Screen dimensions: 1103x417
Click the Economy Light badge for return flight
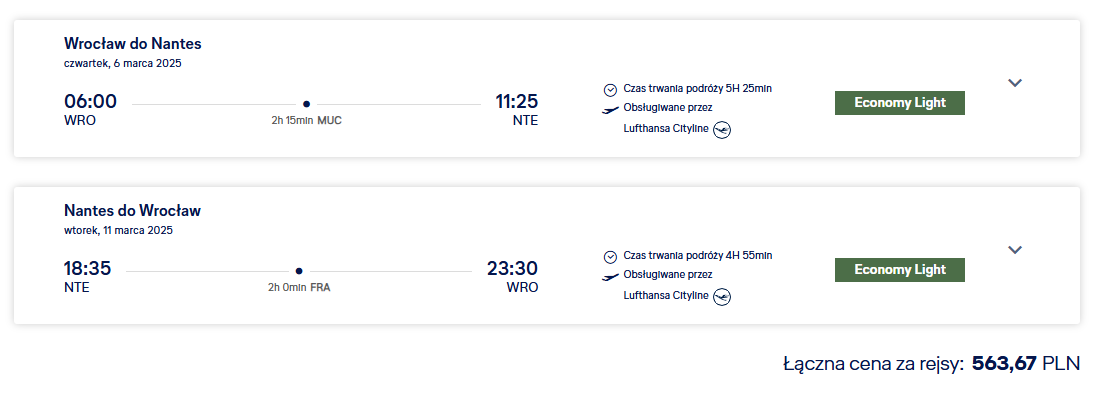point(900,270)
